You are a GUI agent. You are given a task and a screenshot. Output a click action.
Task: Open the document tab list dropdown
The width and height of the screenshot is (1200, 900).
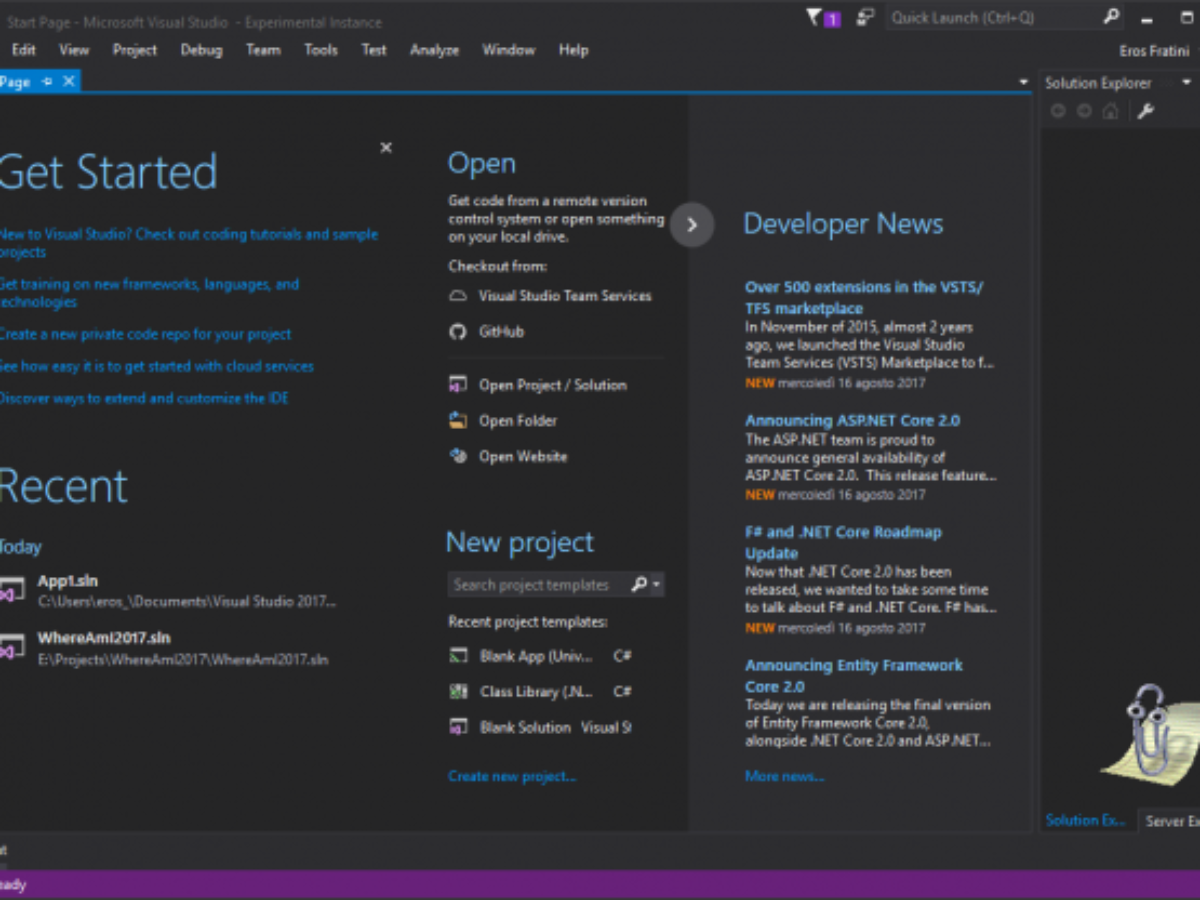click(x=1023, y=82)
